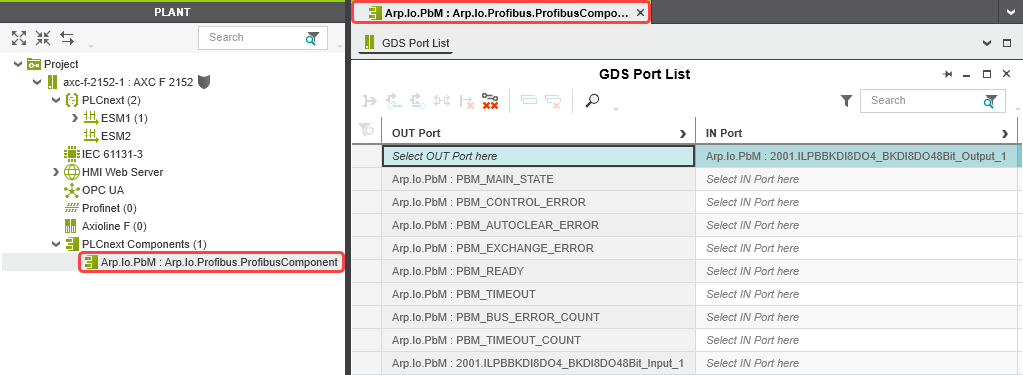The height and width of the screenshot is (375, 1023).
Task: Click the PLANT panel header
Action: (172, 12)
